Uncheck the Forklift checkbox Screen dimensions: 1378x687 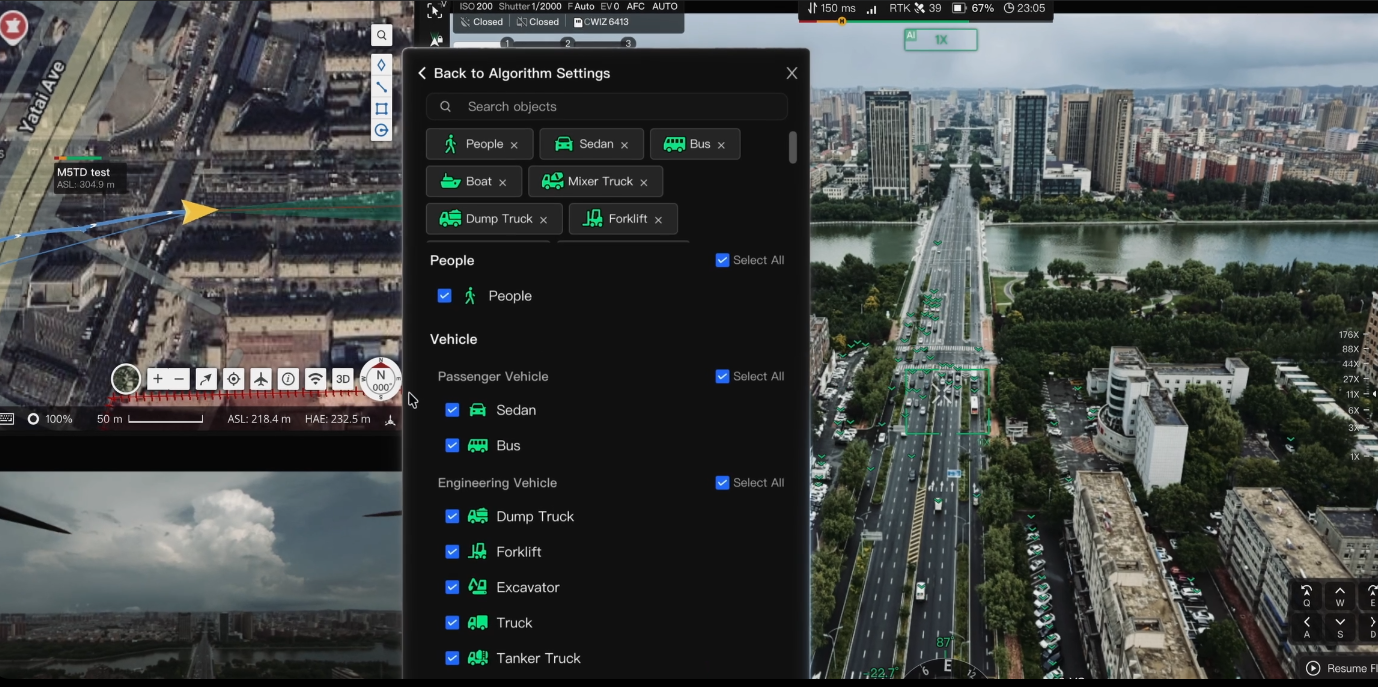[452, 552]
